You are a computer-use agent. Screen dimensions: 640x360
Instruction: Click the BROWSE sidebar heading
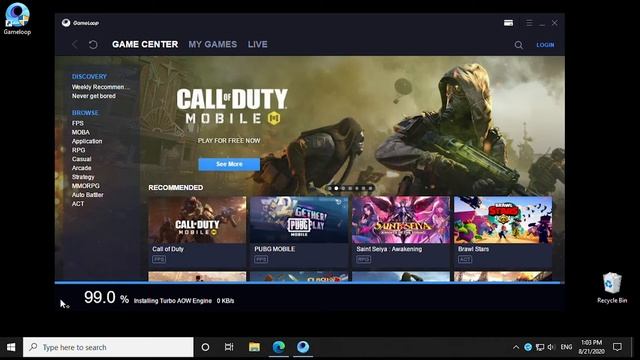tap(85, 113)
